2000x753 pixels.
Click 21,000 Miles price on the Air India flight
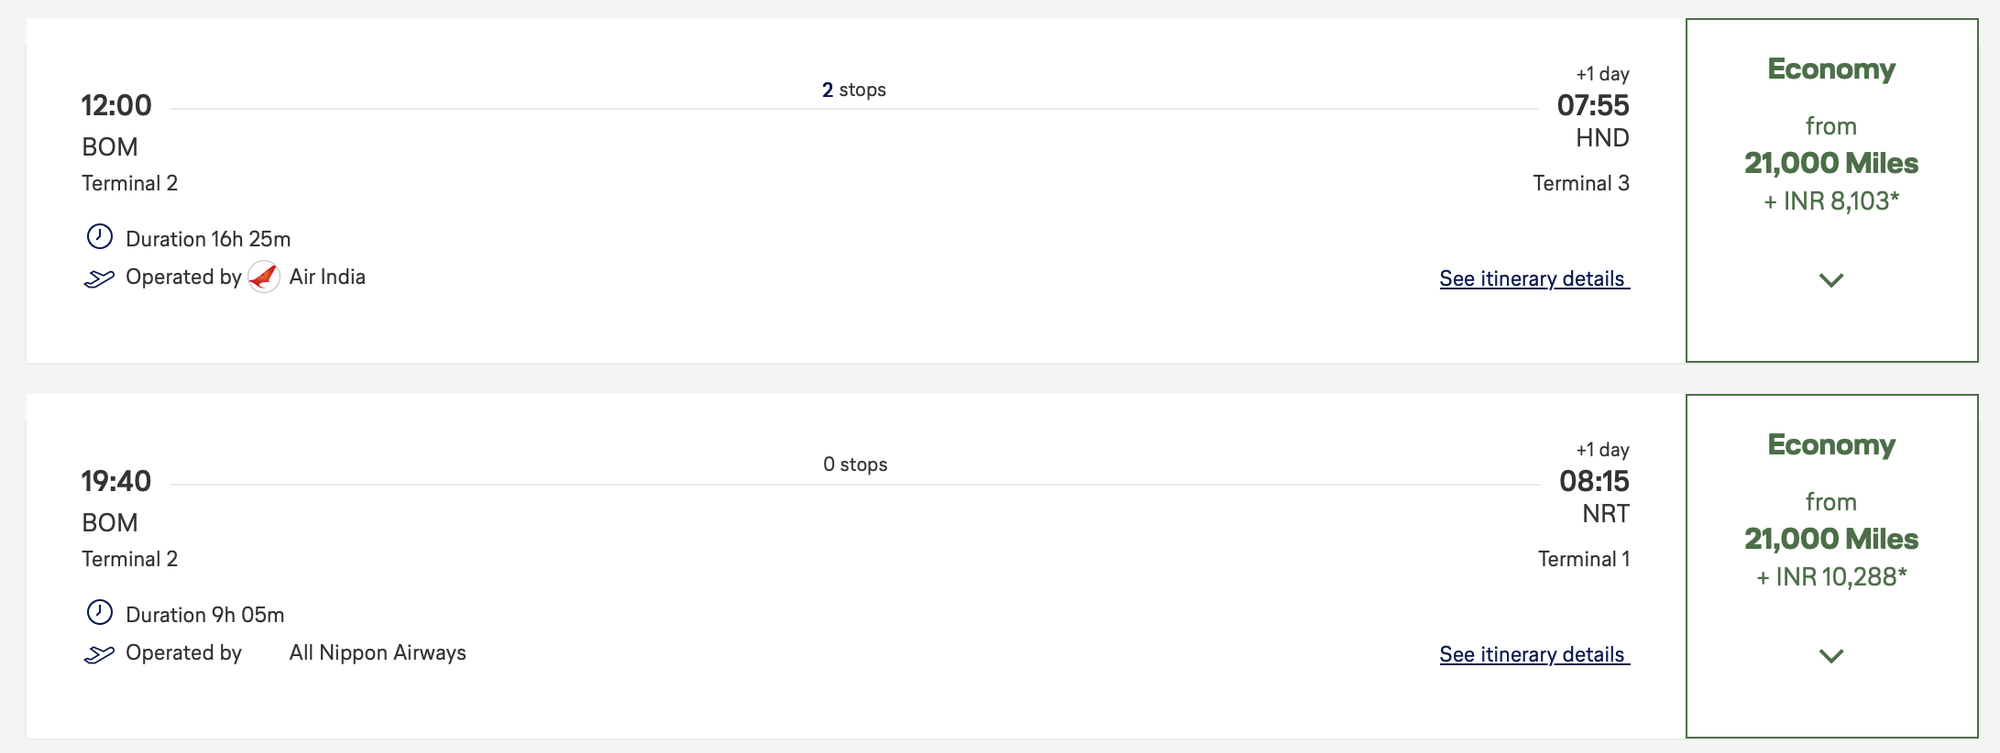pos(1831,163)
